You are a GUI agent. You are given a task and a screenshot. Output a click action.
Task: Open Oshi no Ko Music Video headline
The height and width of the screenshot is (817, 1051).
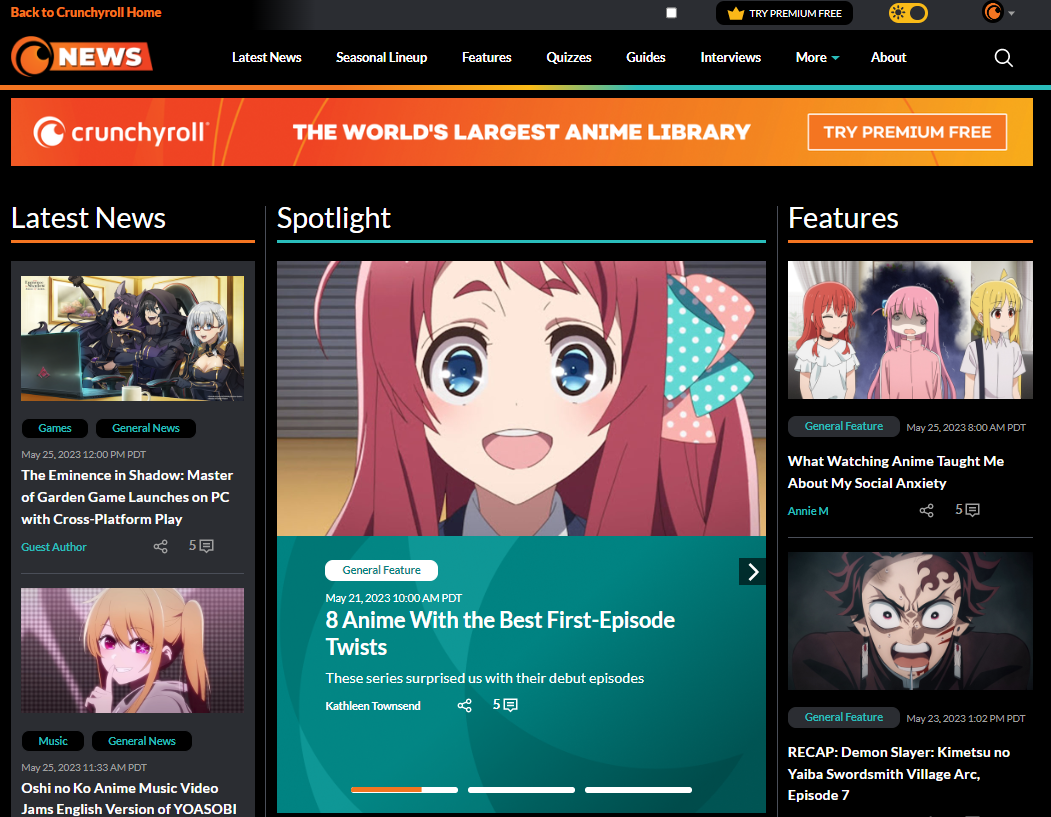pos(129,798)
